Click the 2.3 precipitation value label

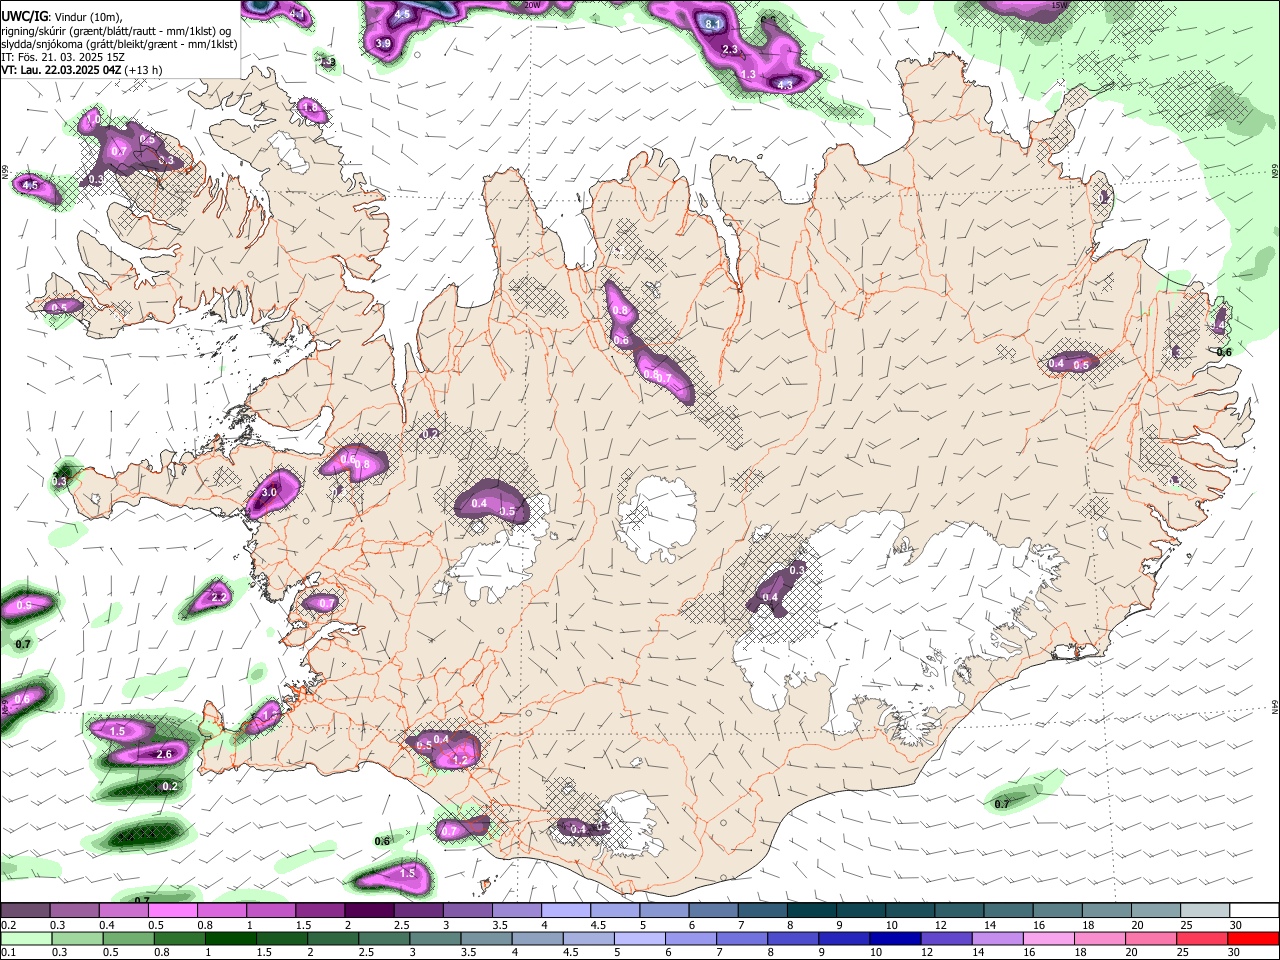pos(730,49)
